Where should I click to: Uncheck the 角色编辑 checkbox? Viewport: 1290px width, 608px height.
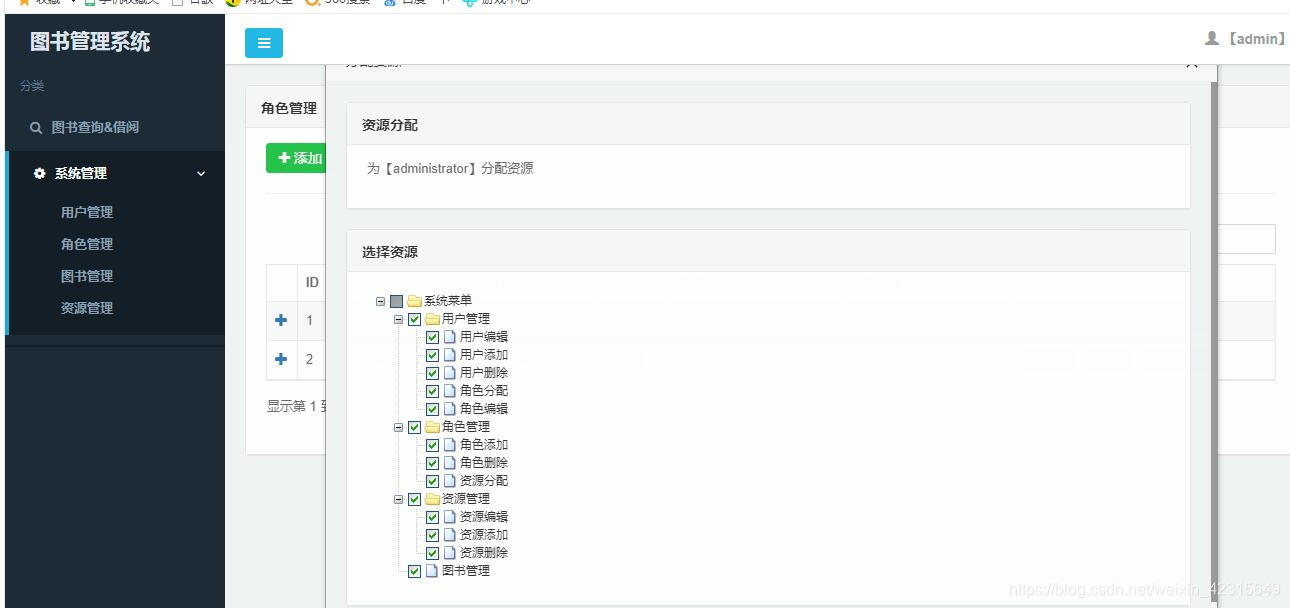tap(433, 409)
